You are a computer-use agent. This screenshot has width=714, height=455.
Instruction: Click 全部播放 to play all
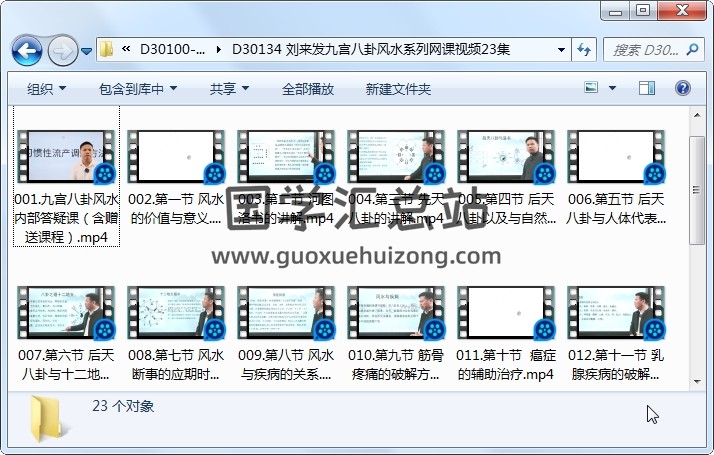[x=308, y=89]
